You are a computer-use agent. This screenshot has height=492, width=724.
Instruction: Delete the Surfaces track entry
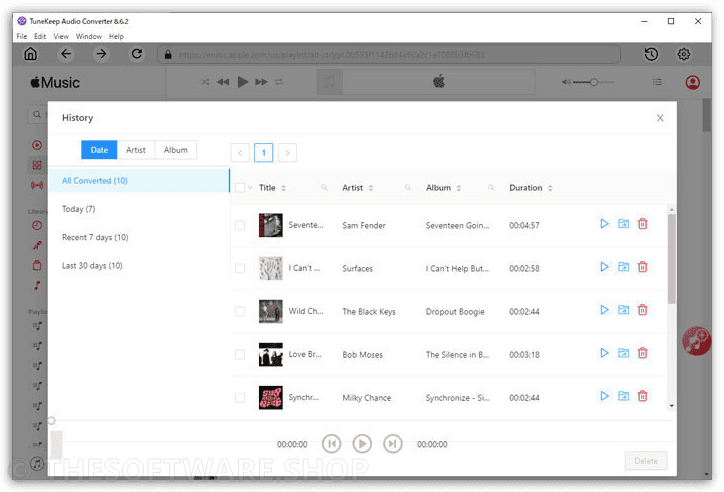click(x=642, y=267)
